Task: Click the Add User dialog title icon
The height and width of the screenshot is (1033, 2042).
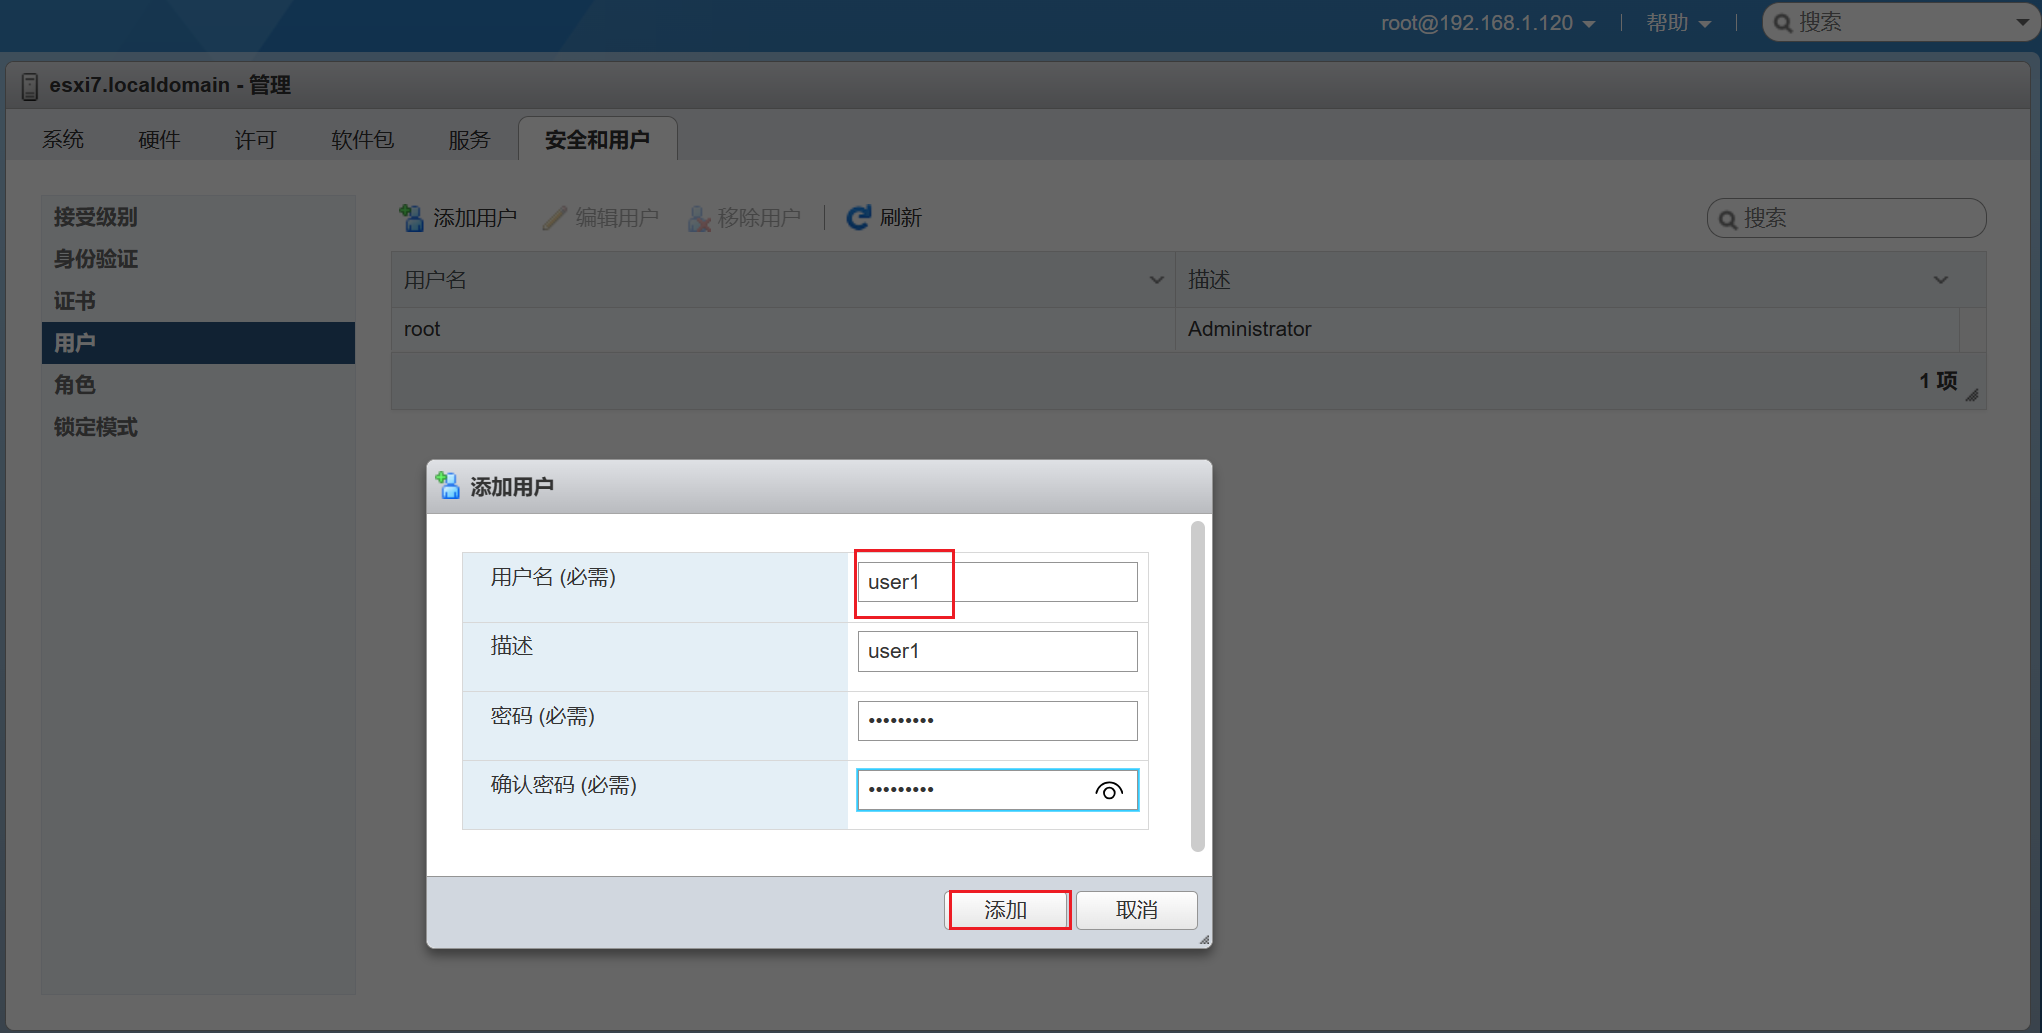Action: (448, 486)
